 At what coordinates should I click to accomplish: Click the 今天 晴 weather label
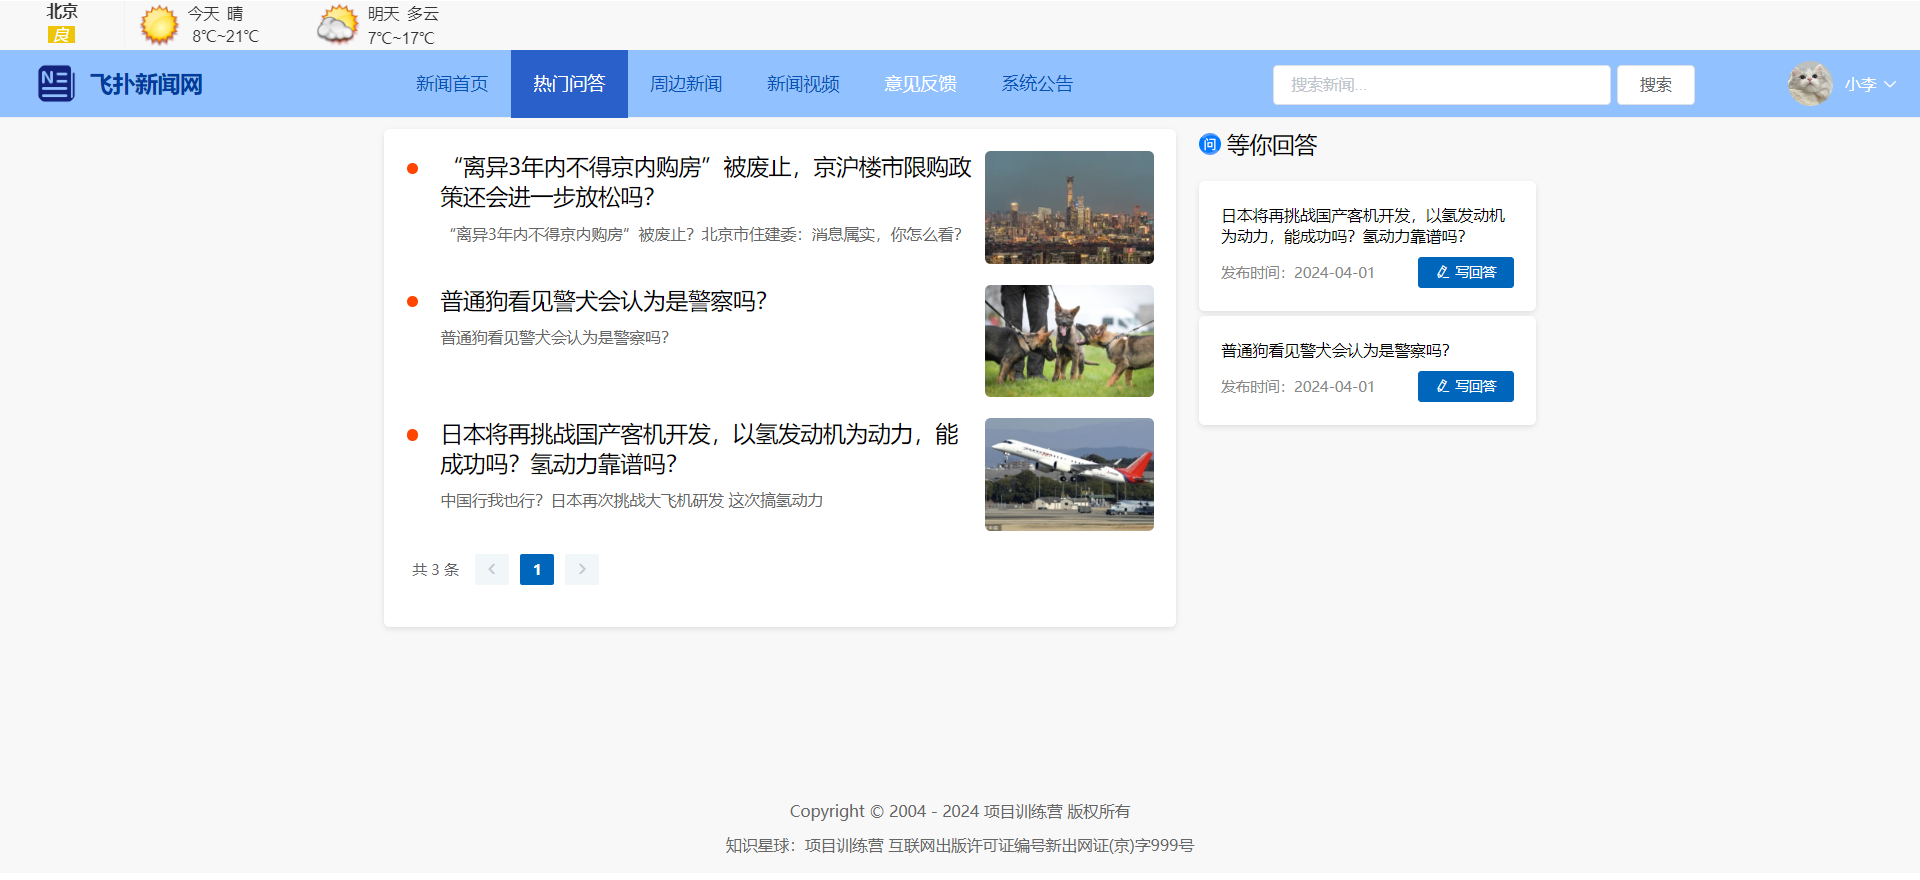[x=215, y=13]
